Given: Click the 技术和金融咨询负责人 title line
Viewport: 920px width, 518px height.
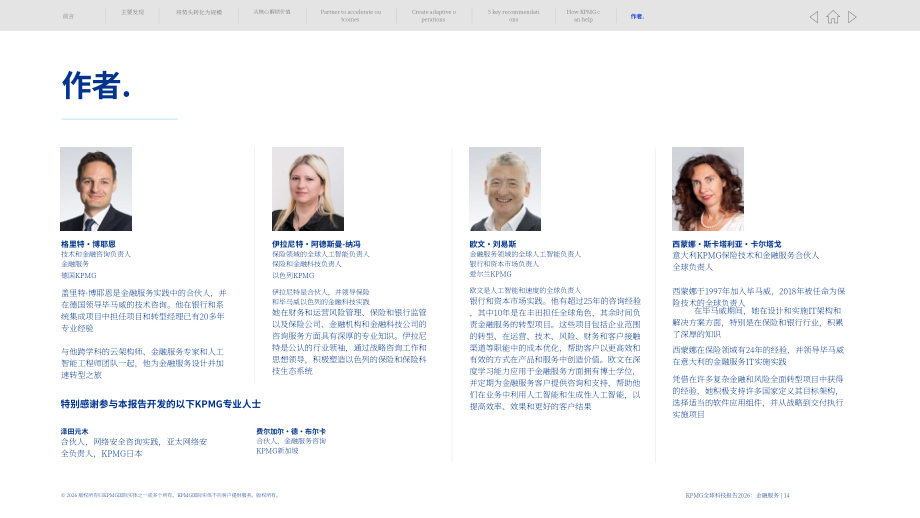Looking at the screenshot, I should pos(96,254).
